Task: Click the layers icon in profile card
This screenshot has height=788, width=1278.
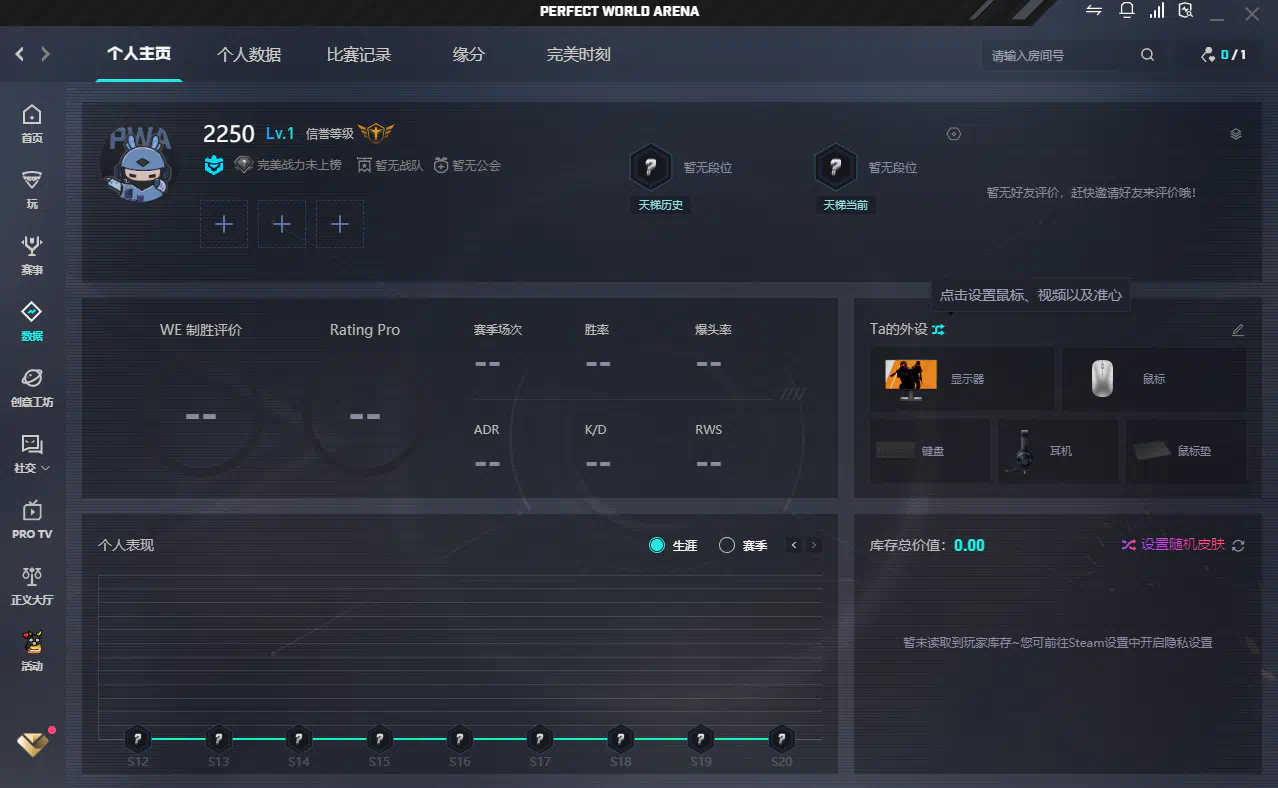Action: pyautogui.click(x=1236, y=134)
